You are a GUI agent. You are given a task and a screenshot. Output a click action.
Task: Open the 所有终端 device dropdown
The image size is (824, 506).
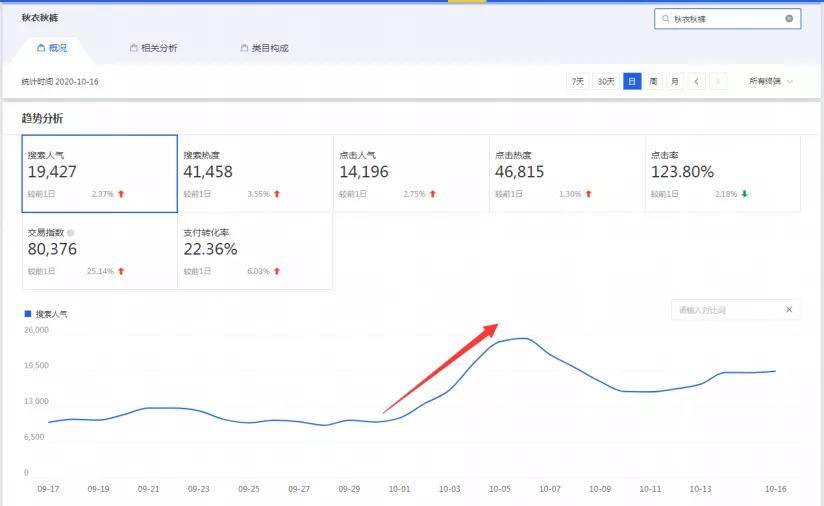tap(771, 81)
